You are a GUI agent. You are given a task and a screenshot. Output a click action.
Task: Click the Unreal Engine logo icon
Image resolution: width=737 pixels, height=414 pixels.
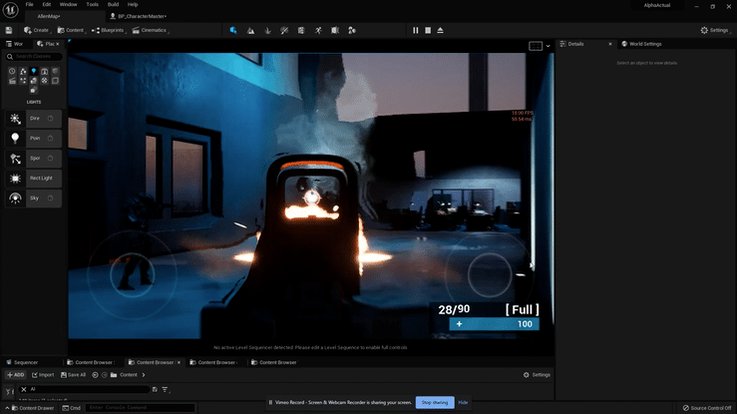click(10, 10)
